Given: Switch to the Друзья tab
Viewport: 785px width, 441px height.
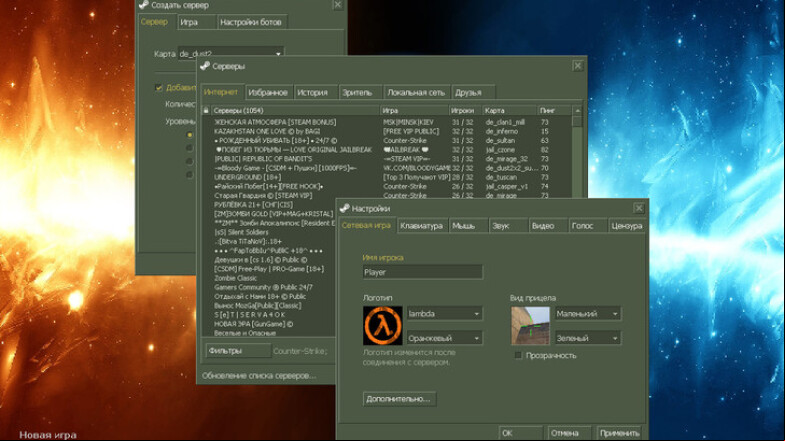Looking at the screenshot, I should (473, 93).
